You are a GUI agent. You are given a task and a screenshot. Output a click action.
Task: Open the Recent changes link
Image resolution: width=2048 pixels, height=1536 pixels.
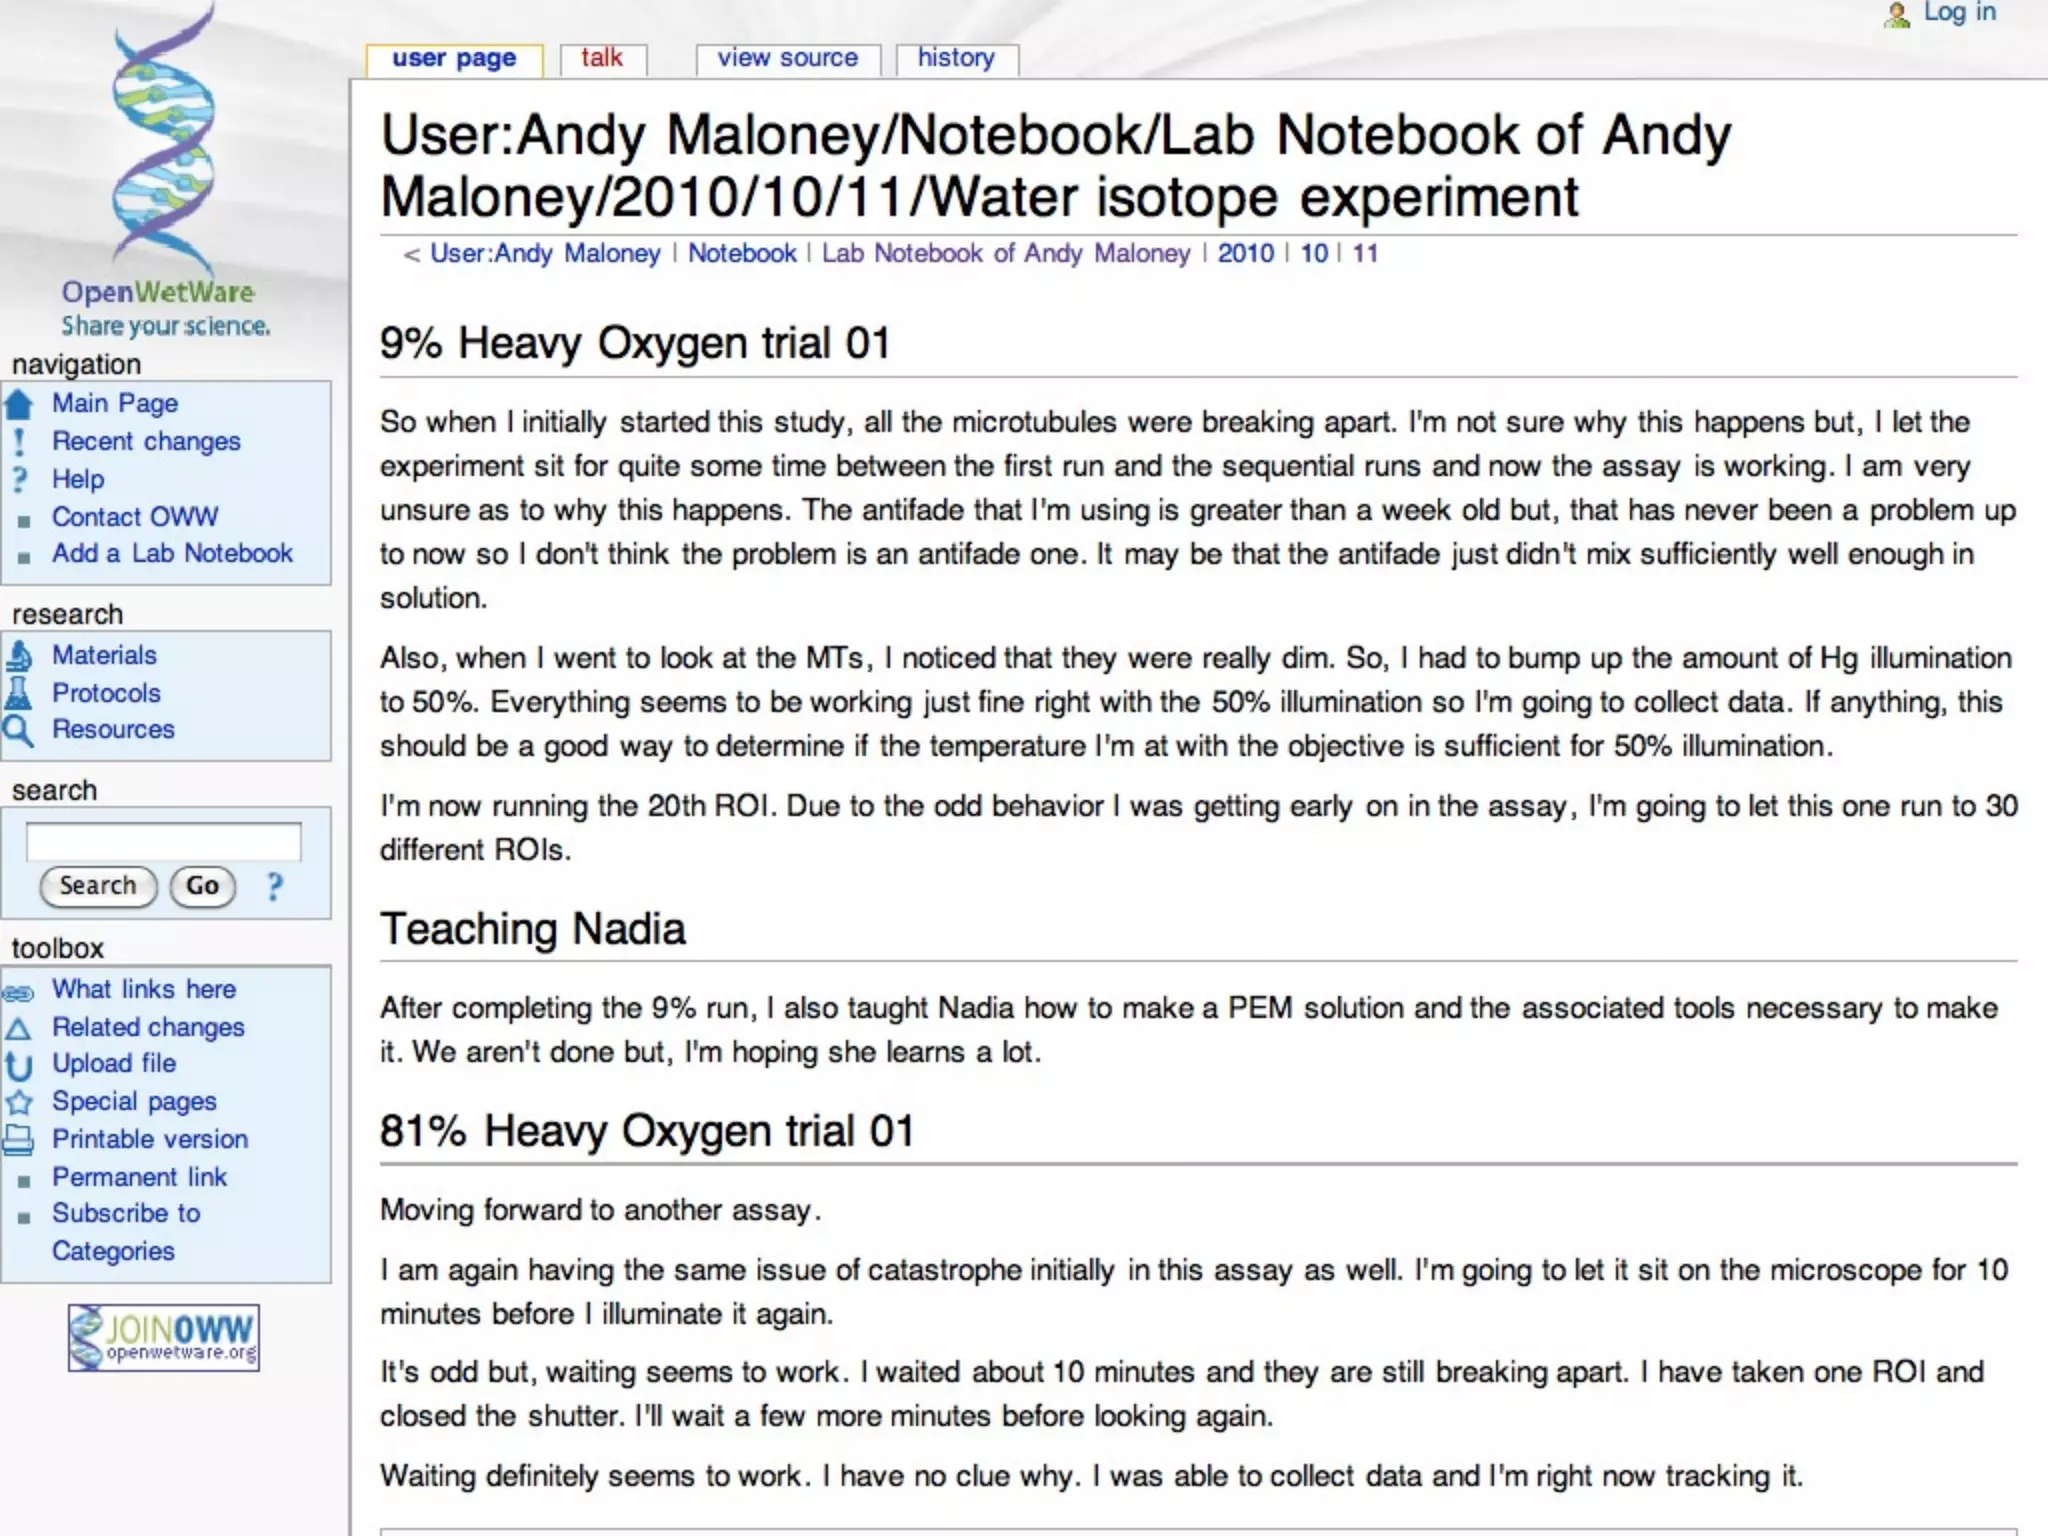coord(146,442)
